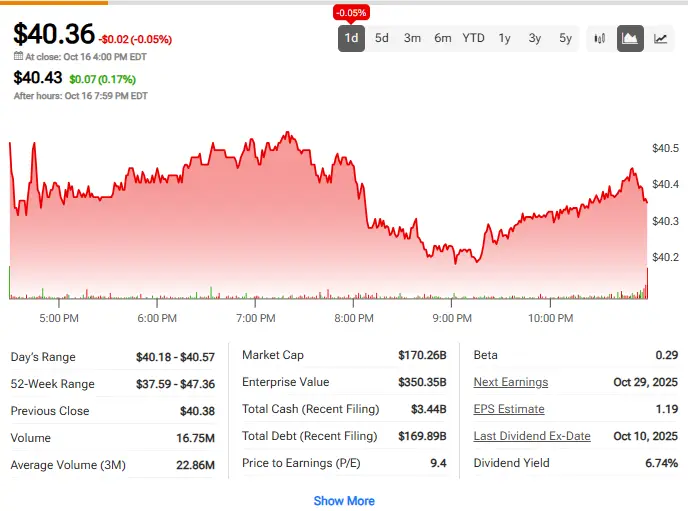Select the area (mountain) chart icon
This screenshot has width=688, height=511.
tap(630, 39)
